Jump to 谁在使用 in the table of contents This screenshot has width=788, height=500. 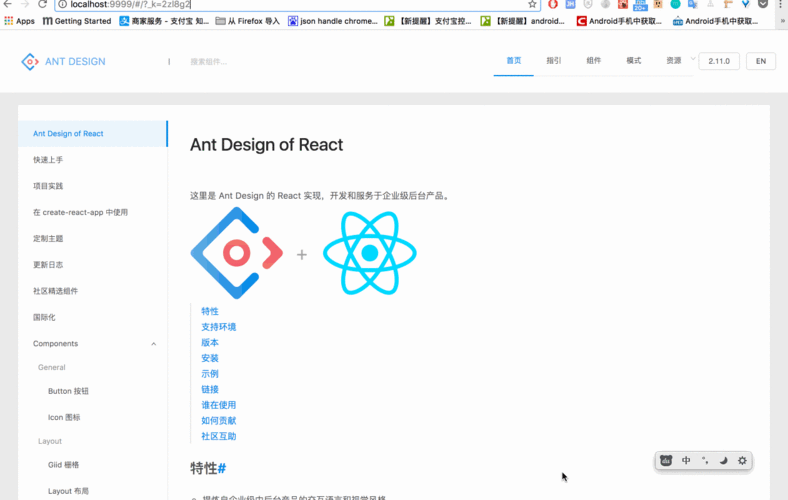(219, 405)
